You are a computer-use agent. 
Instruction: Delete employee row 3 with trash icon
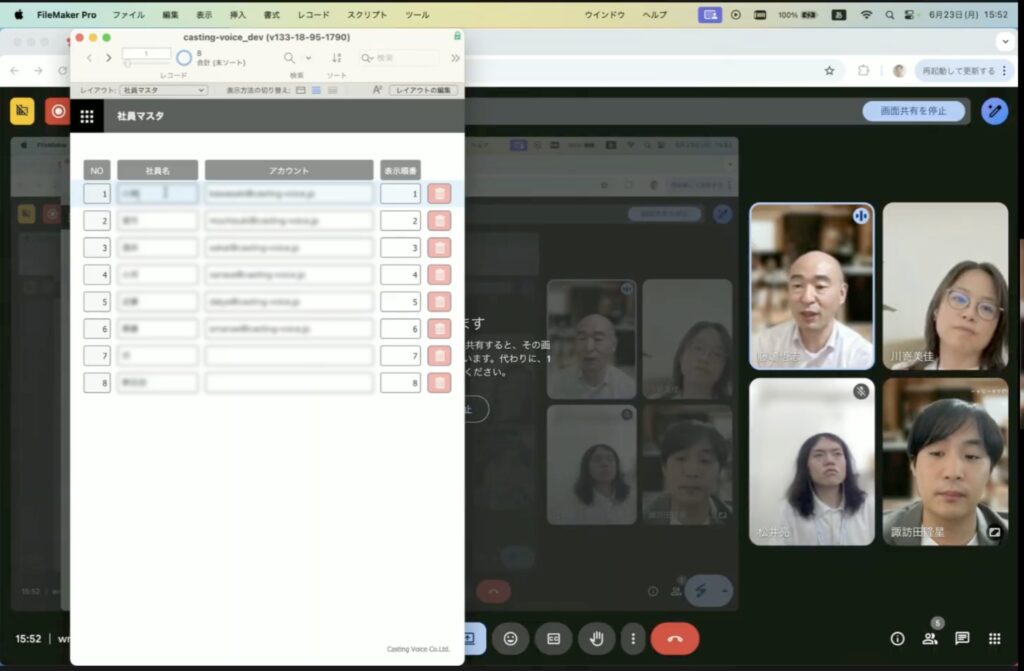tap(439, 248)
